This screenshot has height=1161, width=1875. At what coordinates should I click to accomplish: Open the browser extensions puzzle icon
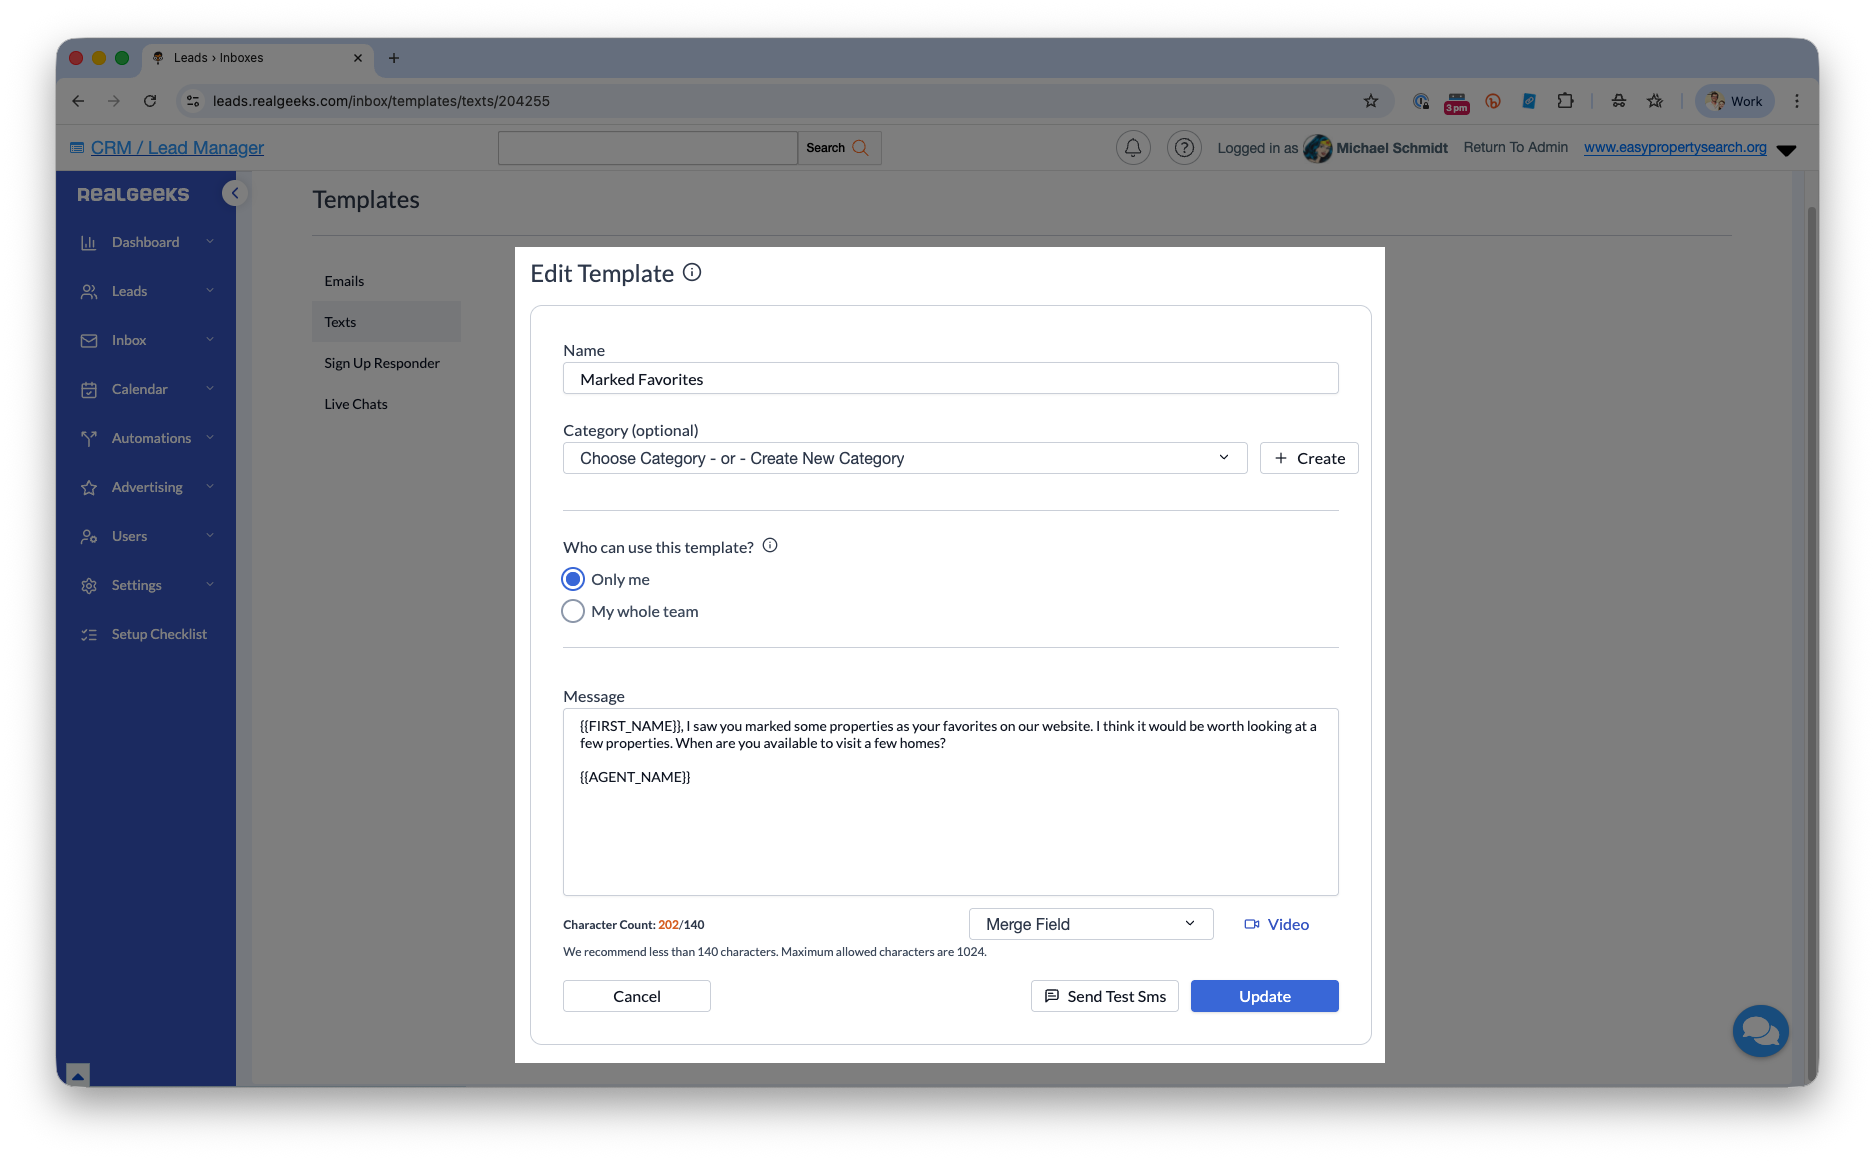click(x=1565, y=101)
